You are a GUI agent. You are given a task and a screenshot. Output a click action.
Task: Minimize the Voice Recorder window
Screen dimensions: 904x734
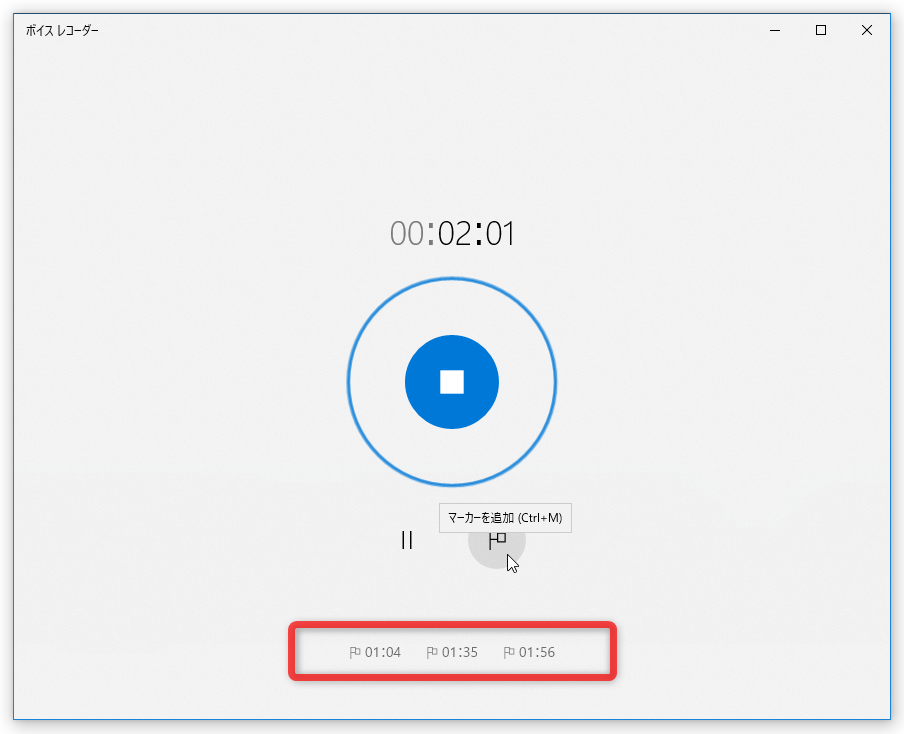pyautogui.click(x=775, y=30)
